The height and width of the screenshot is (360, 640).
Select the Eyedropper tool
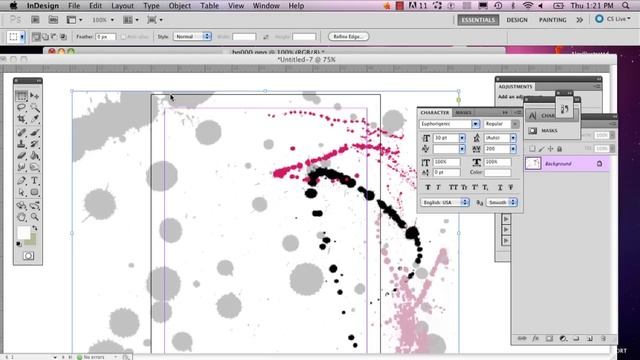[35, 119]
